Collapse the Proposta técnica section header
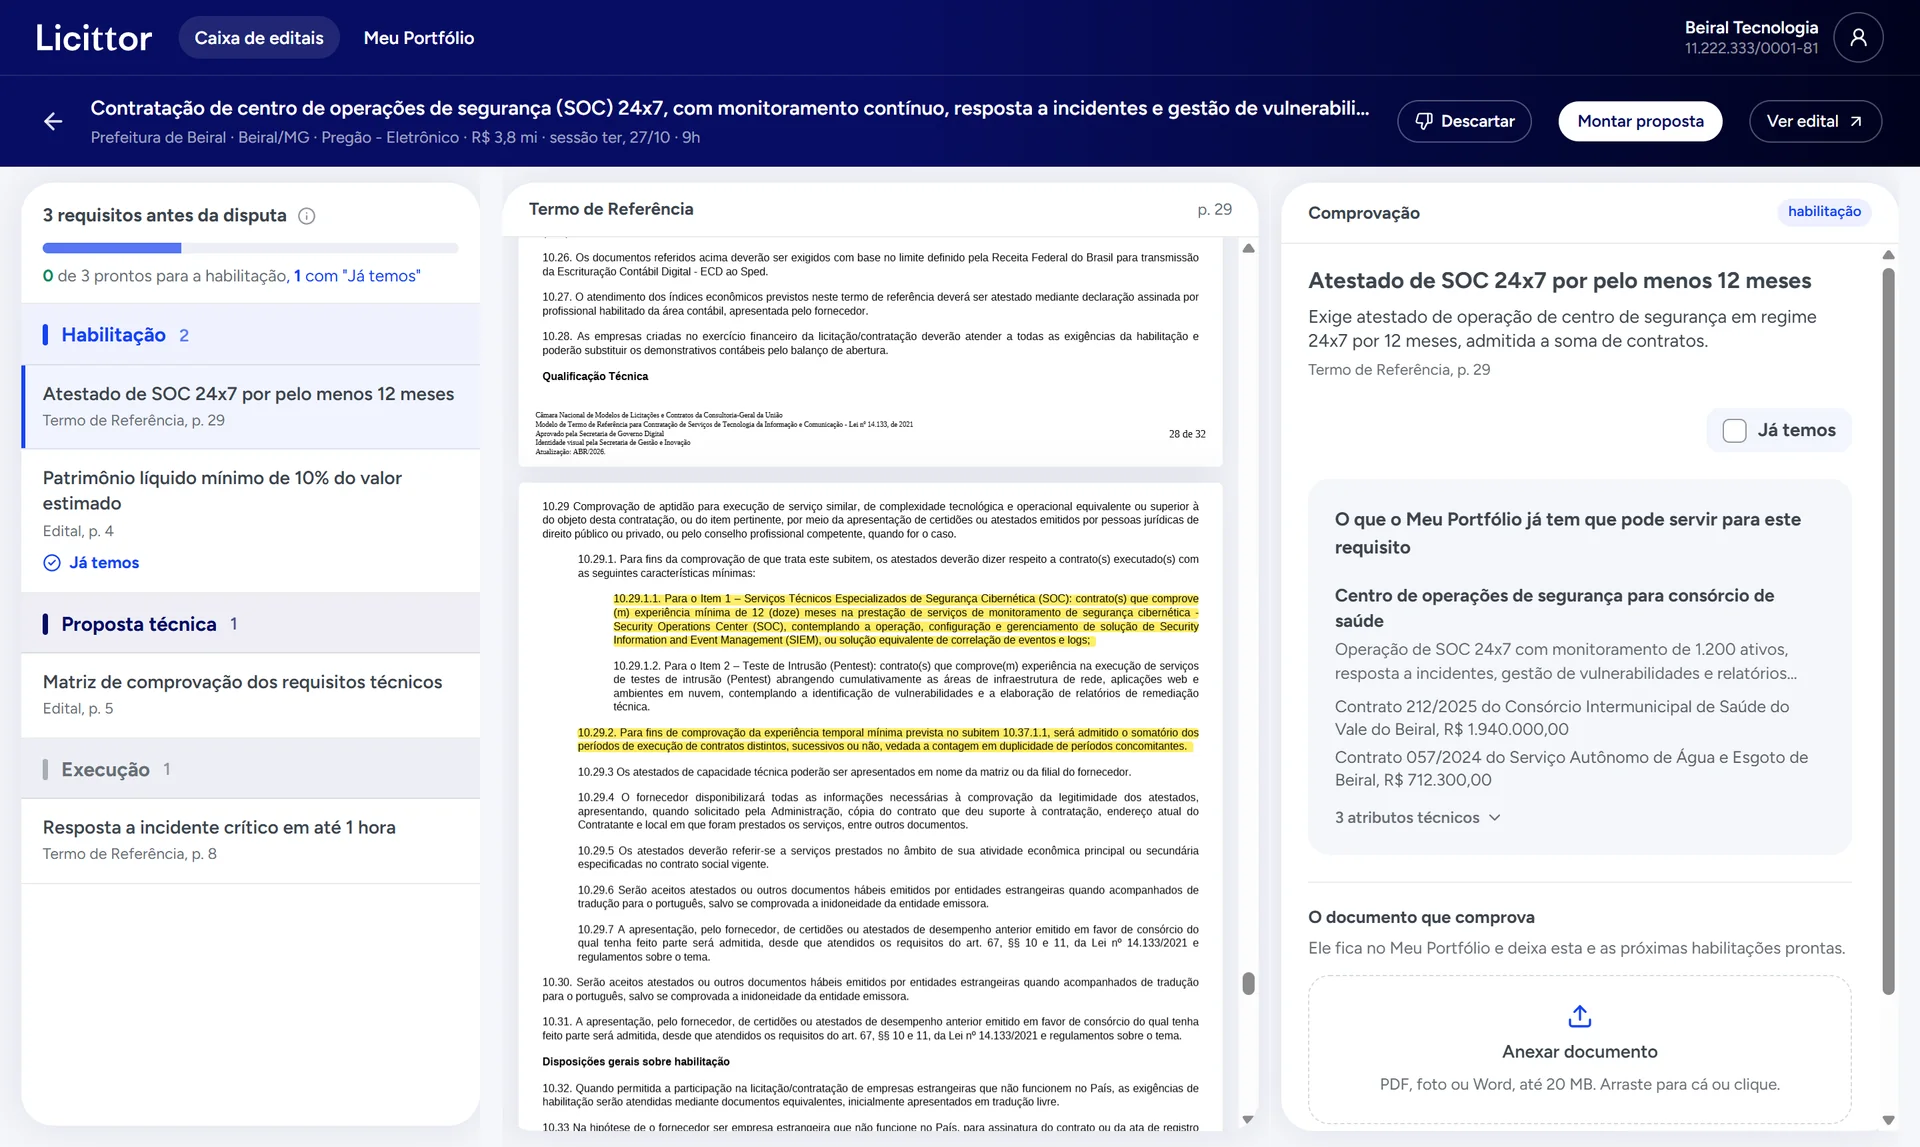Image resolution: width=1920 pixels, height=1147 pixels. 250,624
